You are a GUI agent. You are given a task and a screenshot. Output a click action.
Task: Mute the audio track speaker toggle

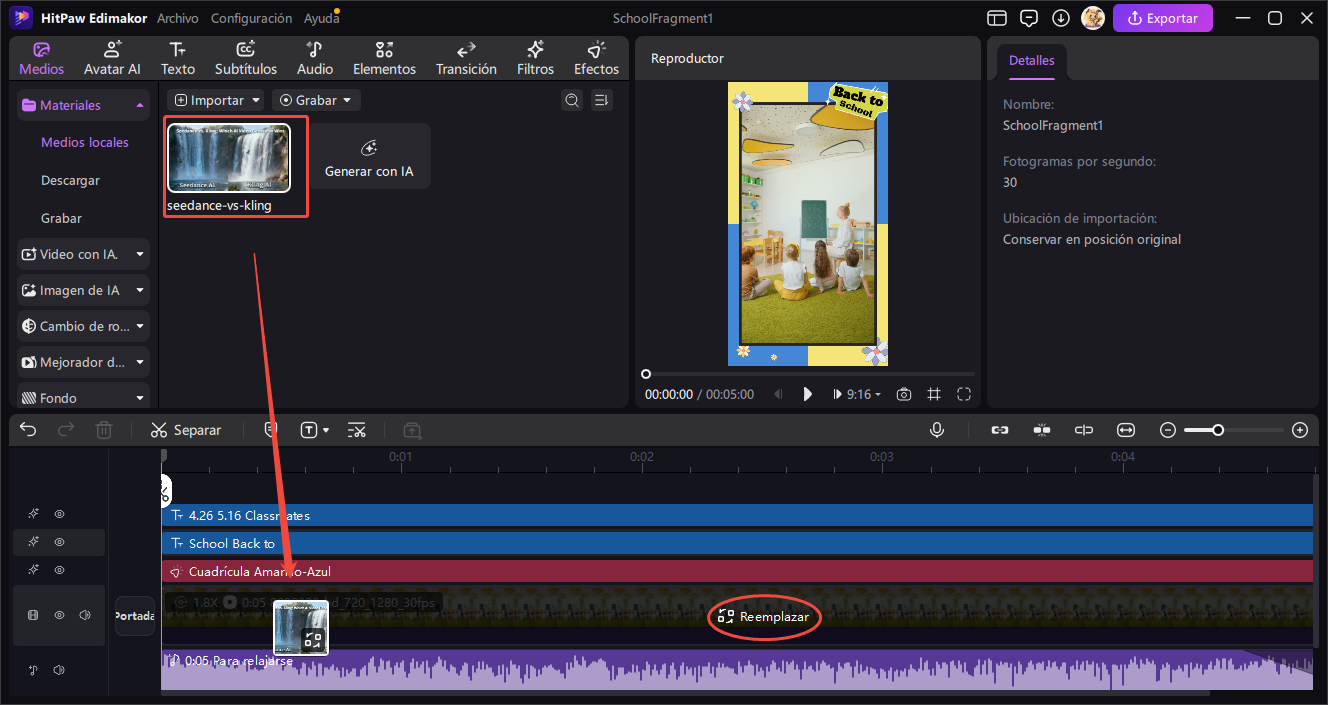click(59, 670)
